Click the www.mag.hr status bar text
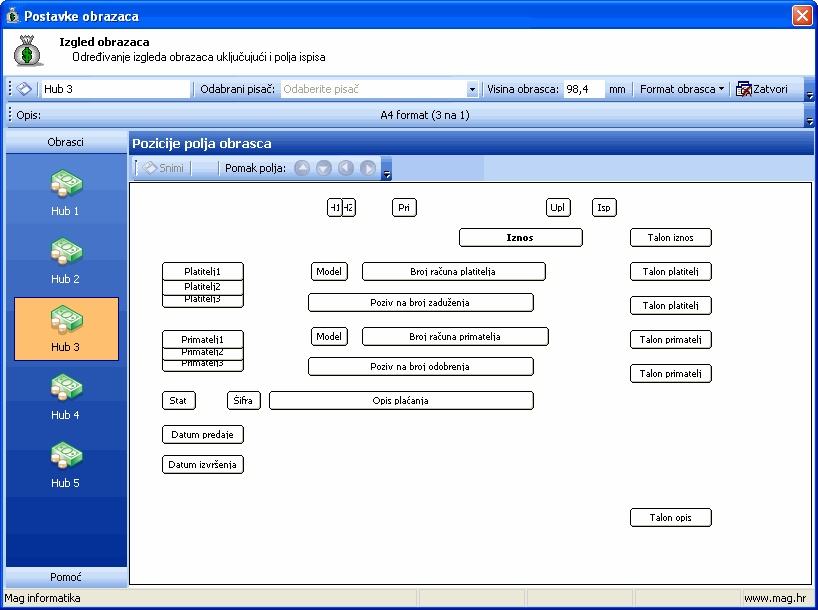Screen dimensions: 818x610 [775, 599]
